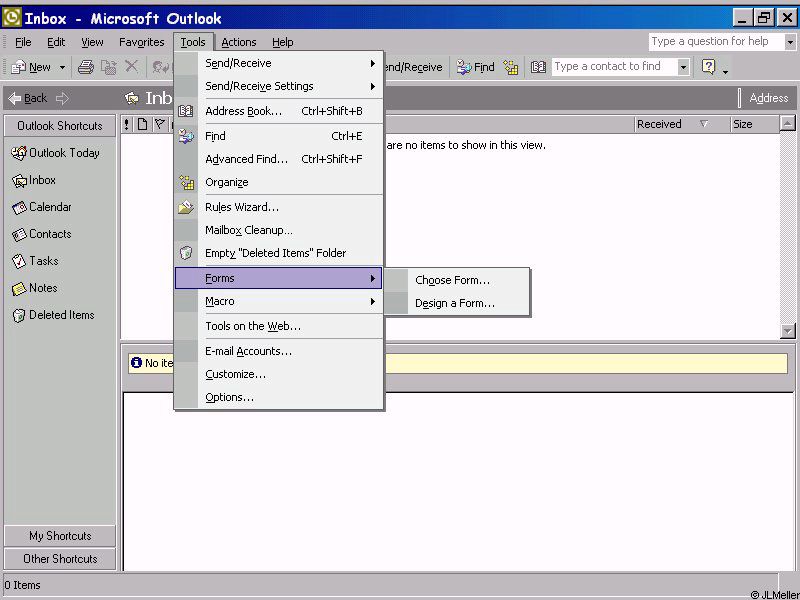This screenshot has height=600, width=800.
Task: Click the Find button in the toolbar
Action: [x=476, y=67]
